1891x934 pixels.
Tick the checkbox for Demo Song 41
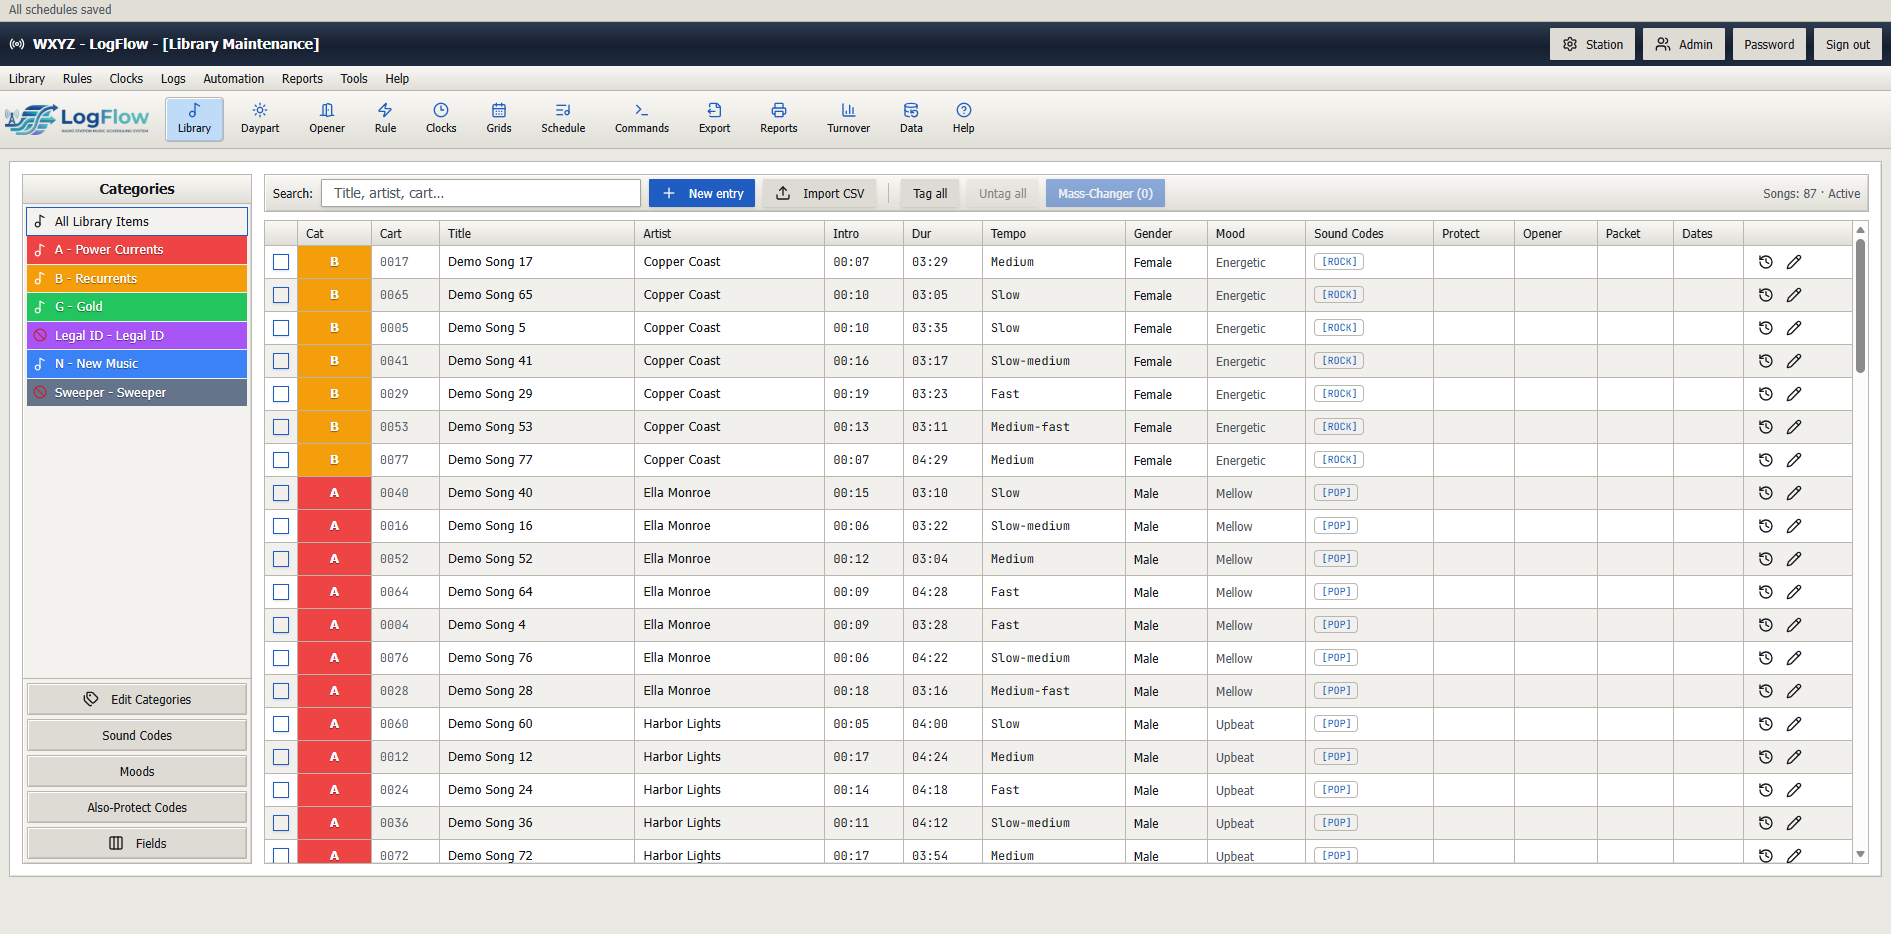(x=281, y=361)
